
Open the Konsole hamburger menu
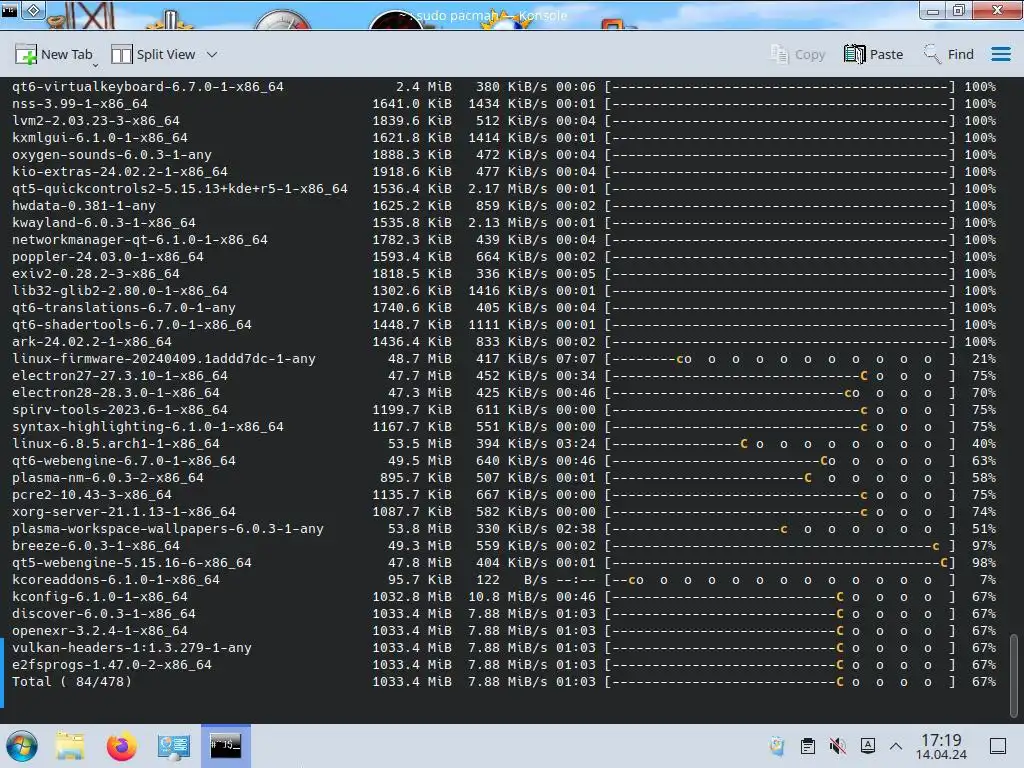[x=1000, y=54]
